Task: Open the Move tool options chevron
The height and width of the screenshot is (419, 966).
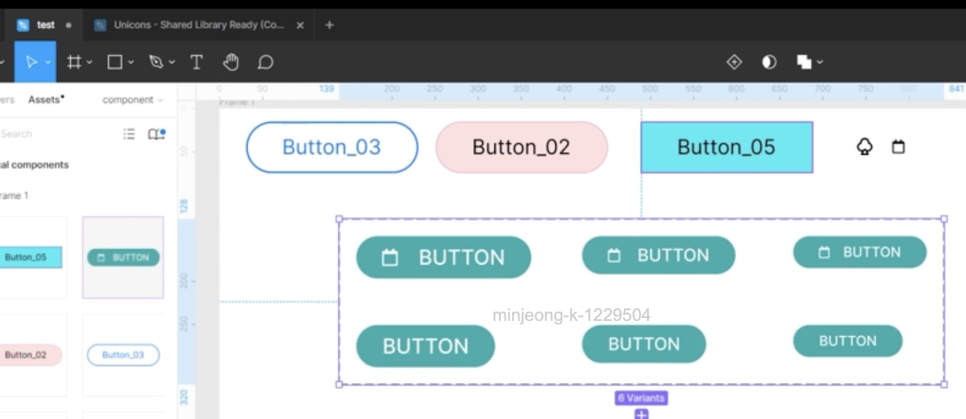Action: (47, 62)
